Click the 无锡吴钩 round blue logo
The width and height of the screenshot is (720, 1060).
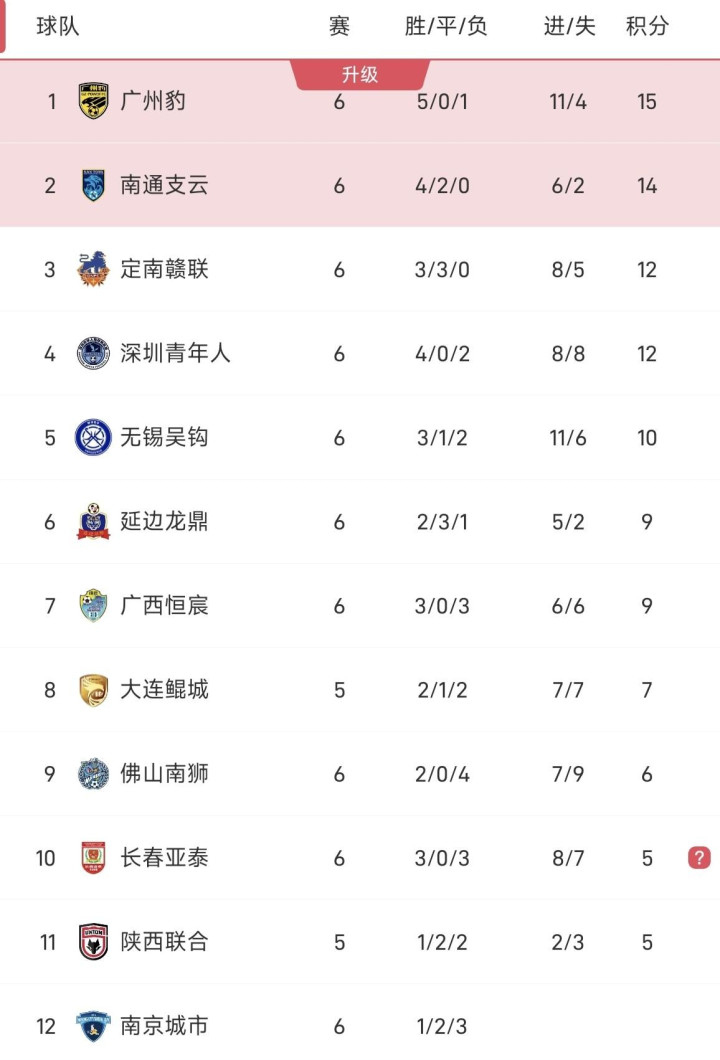[x=94, y=437]
